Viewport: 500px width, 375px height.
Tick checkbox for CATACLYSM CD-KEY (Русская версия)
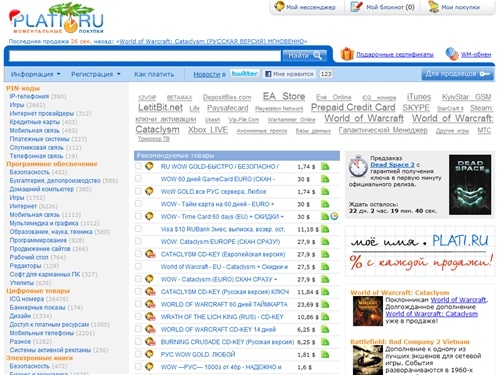(138, 291)
